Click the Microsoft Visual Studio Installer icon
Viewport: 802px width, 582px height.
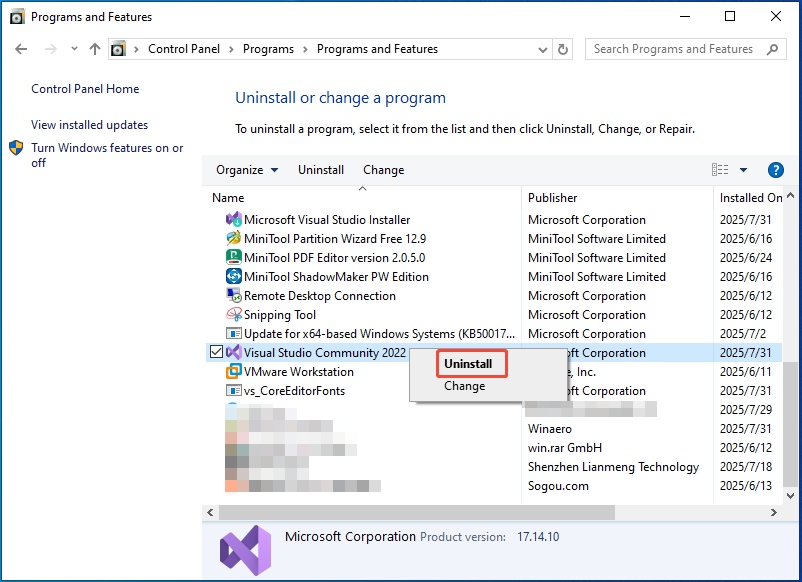(234, 220)
